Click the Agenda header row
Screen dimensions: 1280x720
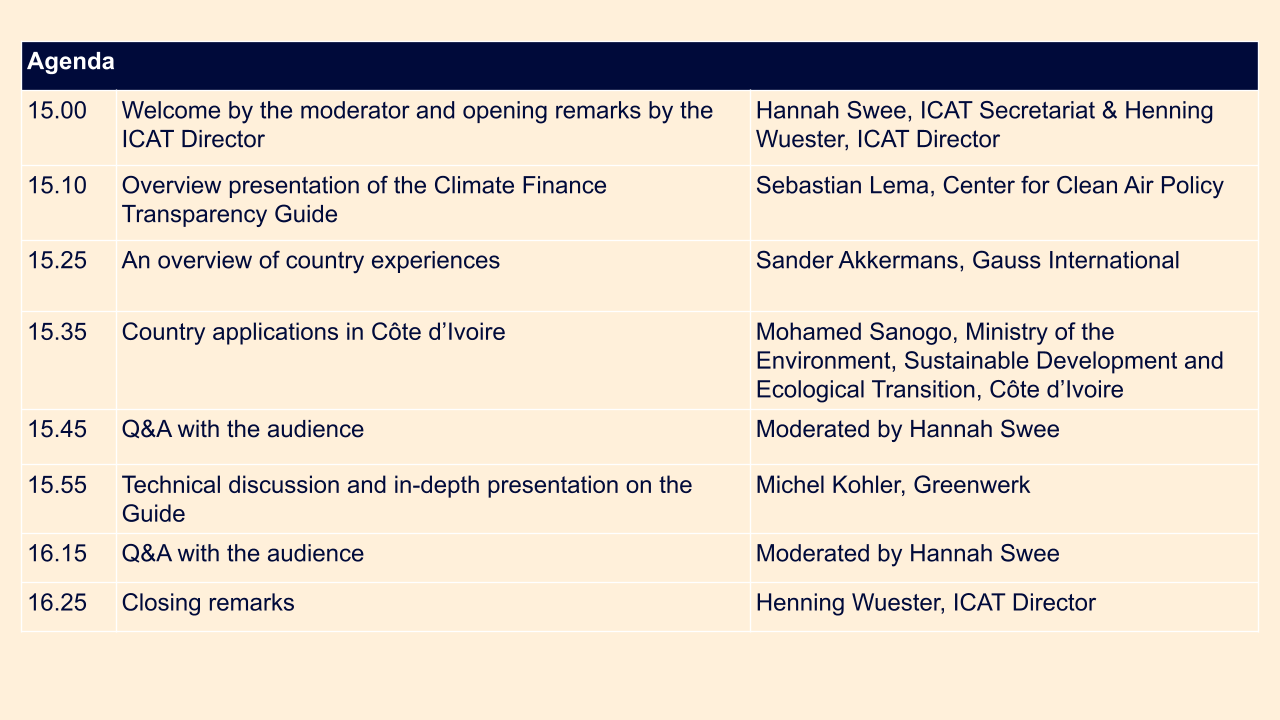639,65
